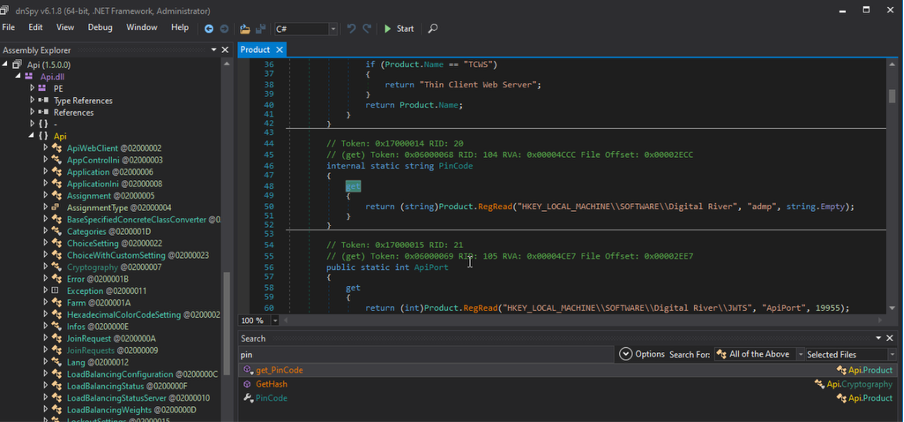This screenshot has height=422, width=904.
Task: Collapse the Api.dll module node
Action: [x=19, y=76]
